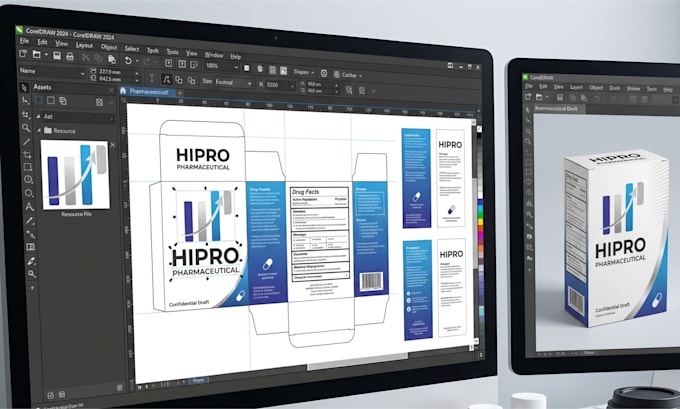Click the New document icon

(23, 54)
